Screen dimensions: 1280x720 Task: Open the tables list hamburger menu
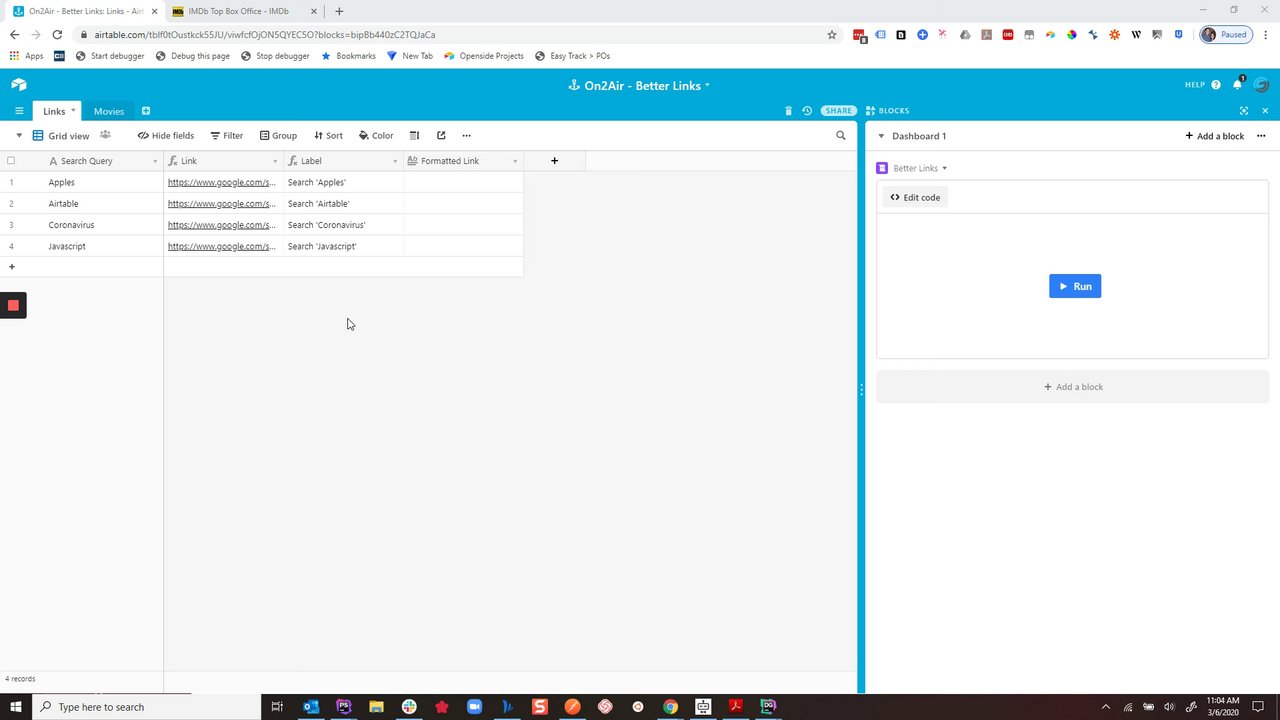pyautogui.click(x=18, y=111)
